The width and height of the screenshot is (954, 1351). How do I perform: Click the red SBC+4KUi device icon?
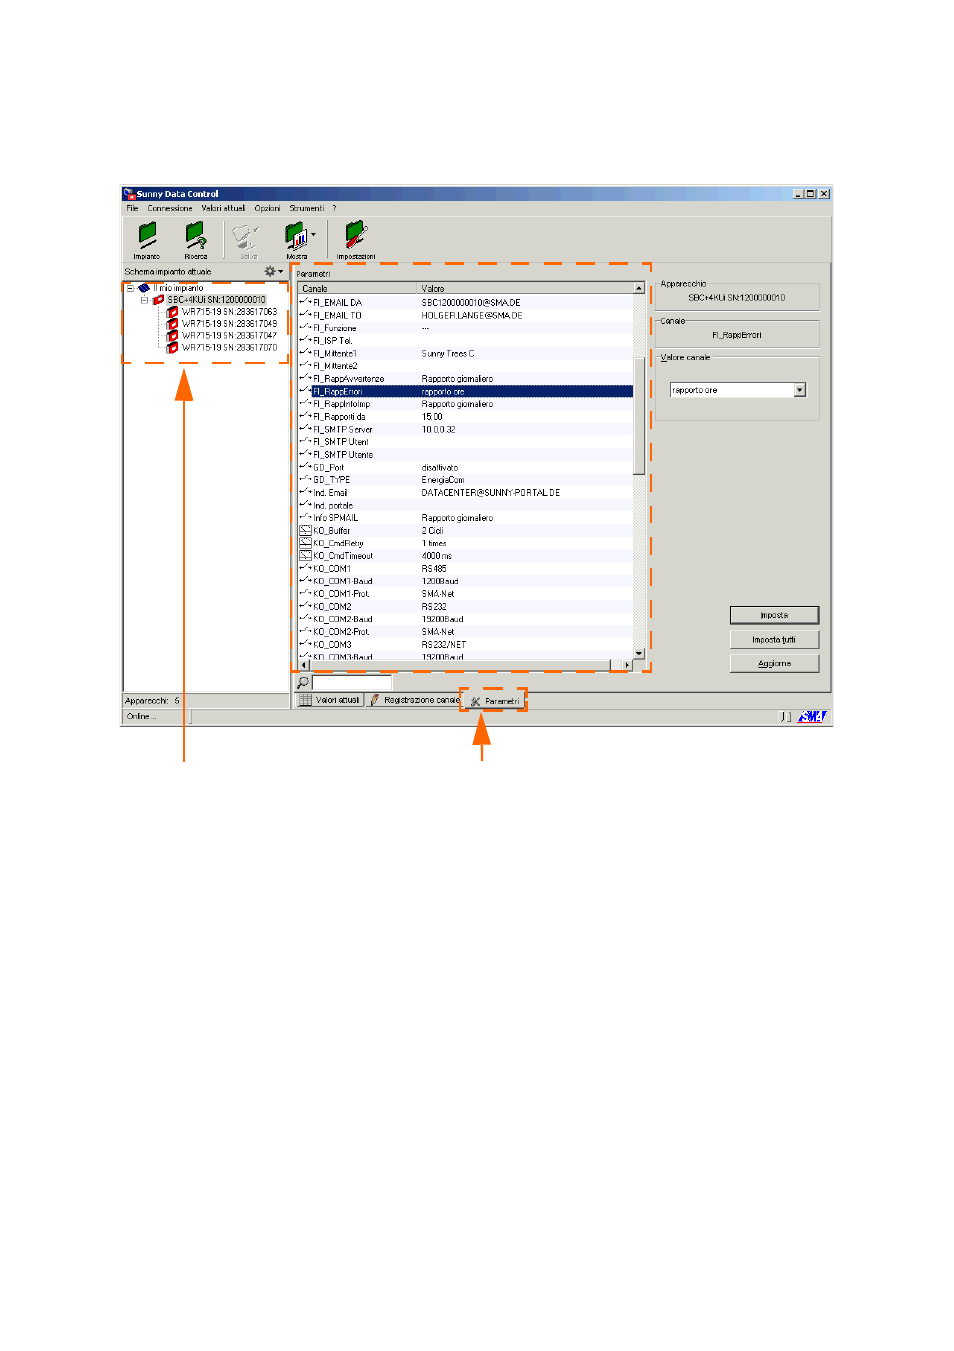click(159, 300)
